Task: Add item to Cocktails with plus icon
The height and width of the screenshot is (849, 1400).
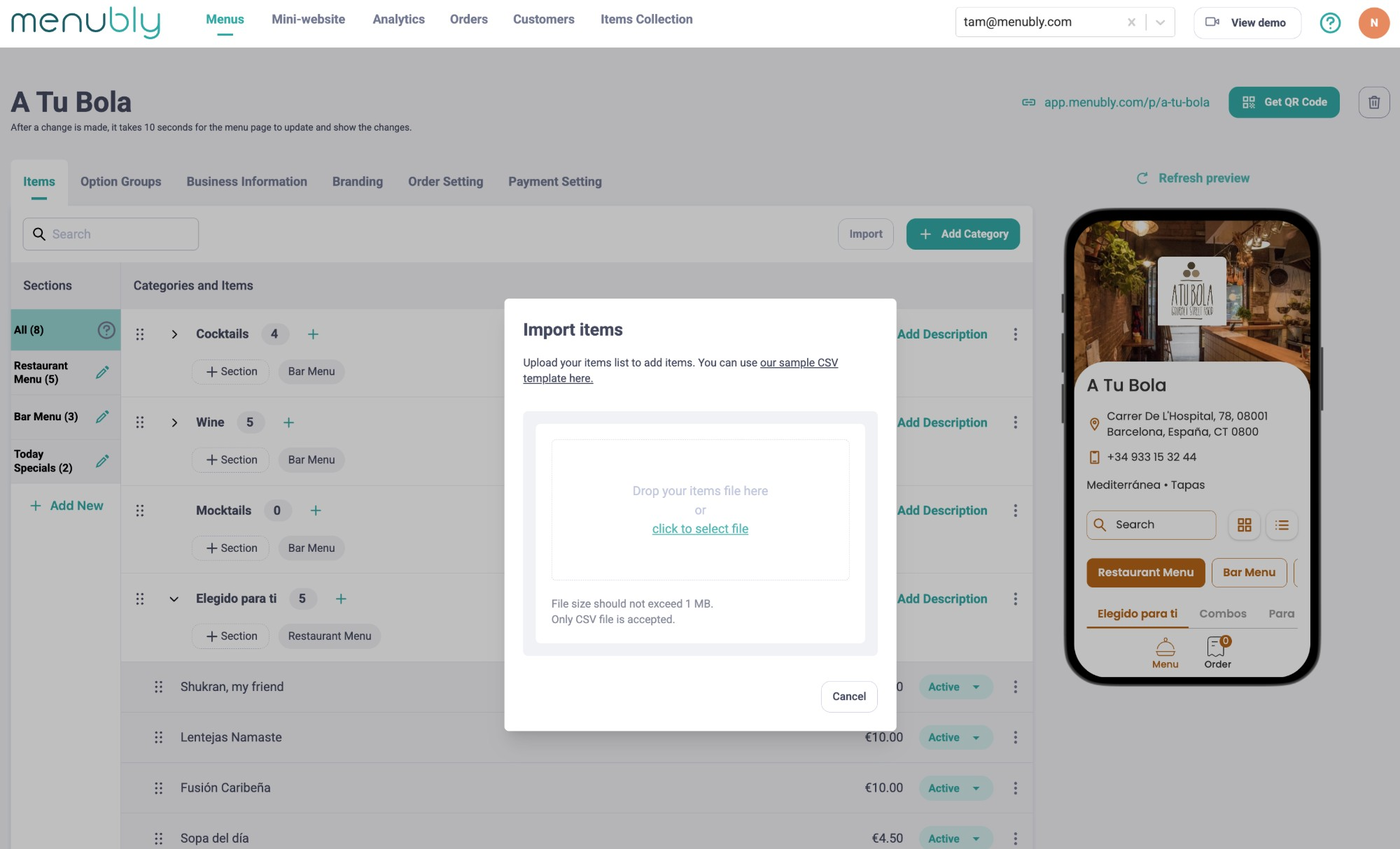Action: coord(313,334)
